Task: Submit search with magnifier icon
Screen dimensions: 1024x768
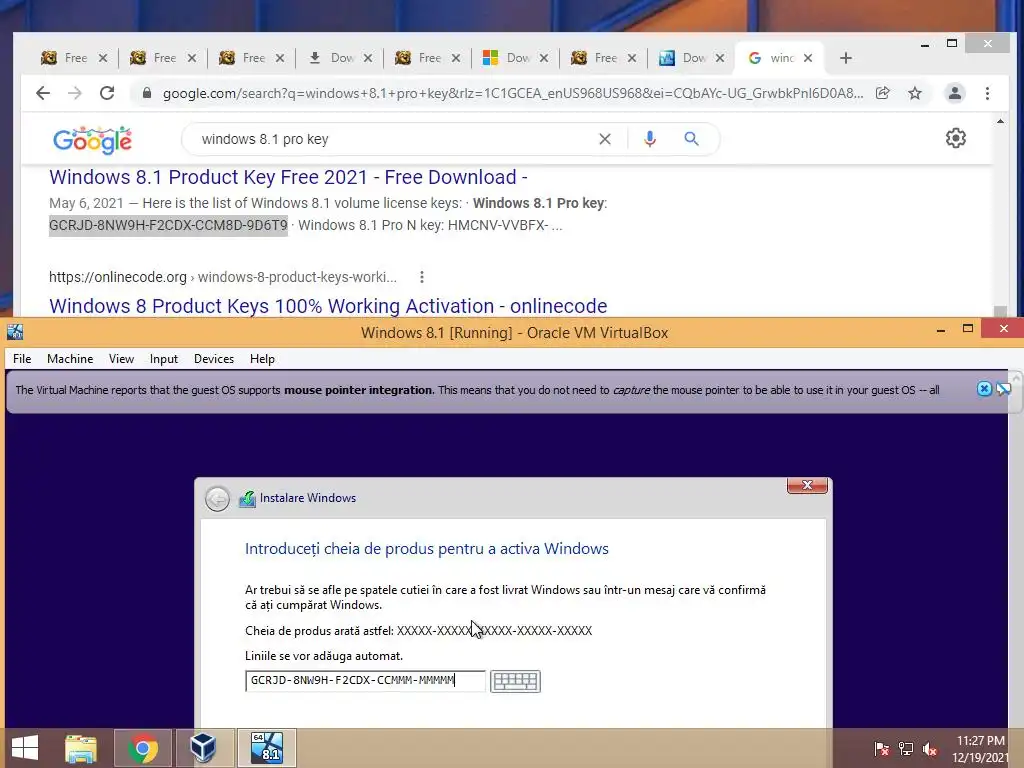Action: (692, 138)
